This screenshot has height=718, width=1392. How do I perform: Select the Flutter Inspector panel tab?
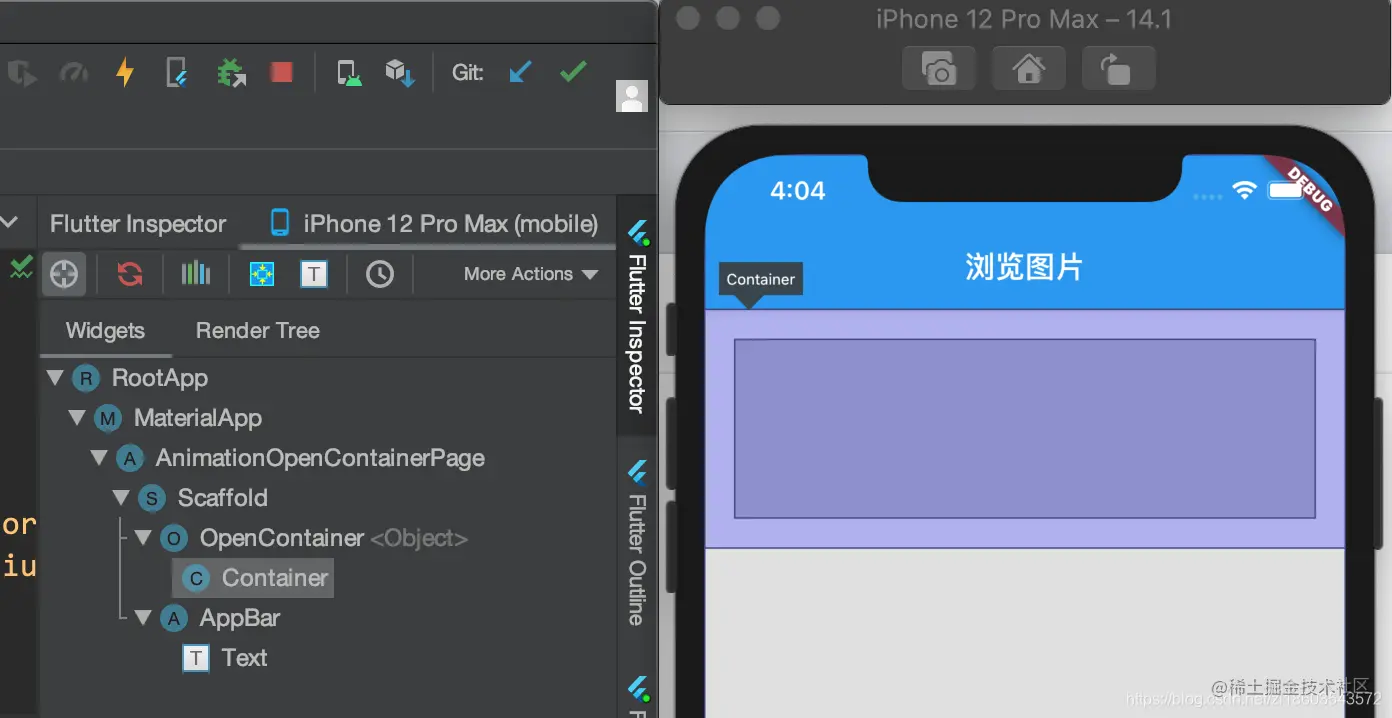138,224
